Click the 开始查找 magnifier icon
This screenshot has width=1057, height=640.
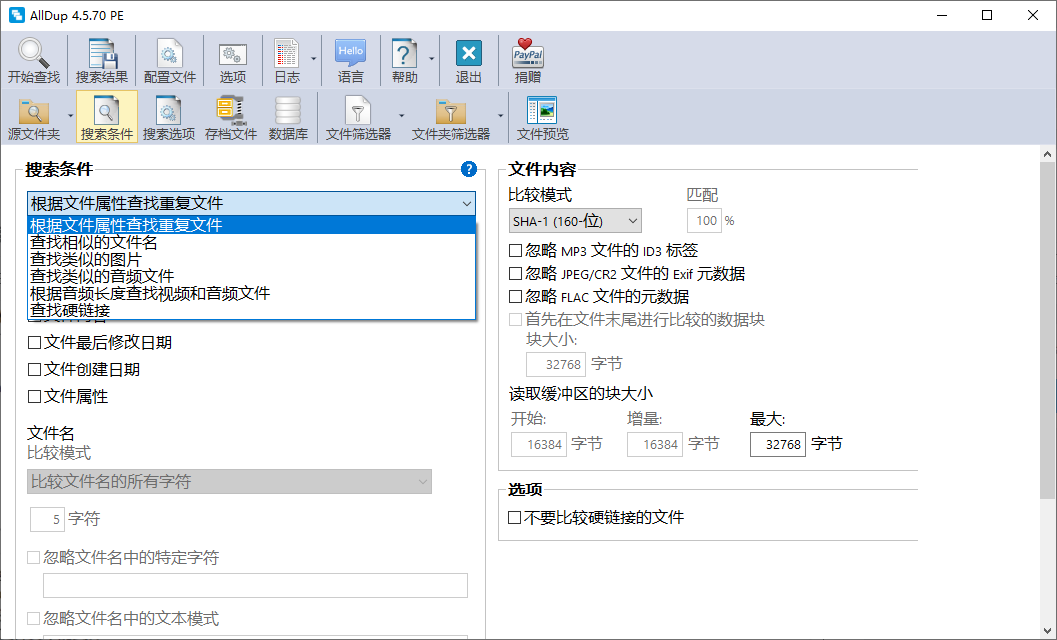click(x=34, y=54)
